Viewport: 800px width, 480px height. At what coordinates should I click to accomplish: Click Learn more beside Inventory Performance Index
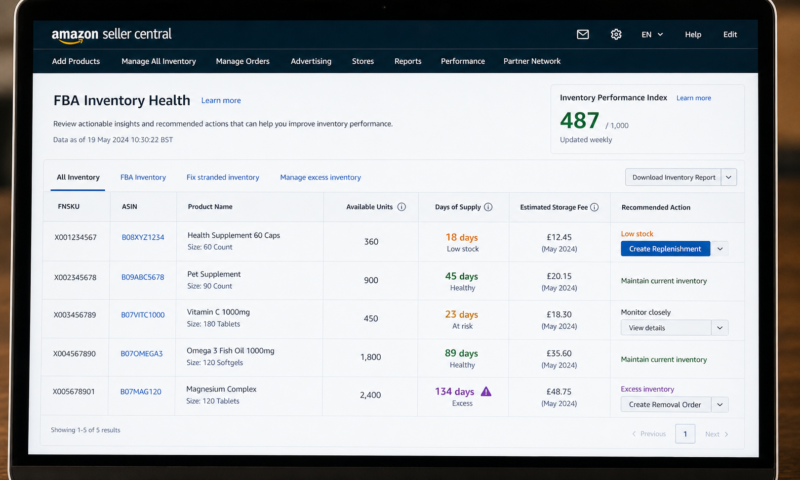(693, 98)
